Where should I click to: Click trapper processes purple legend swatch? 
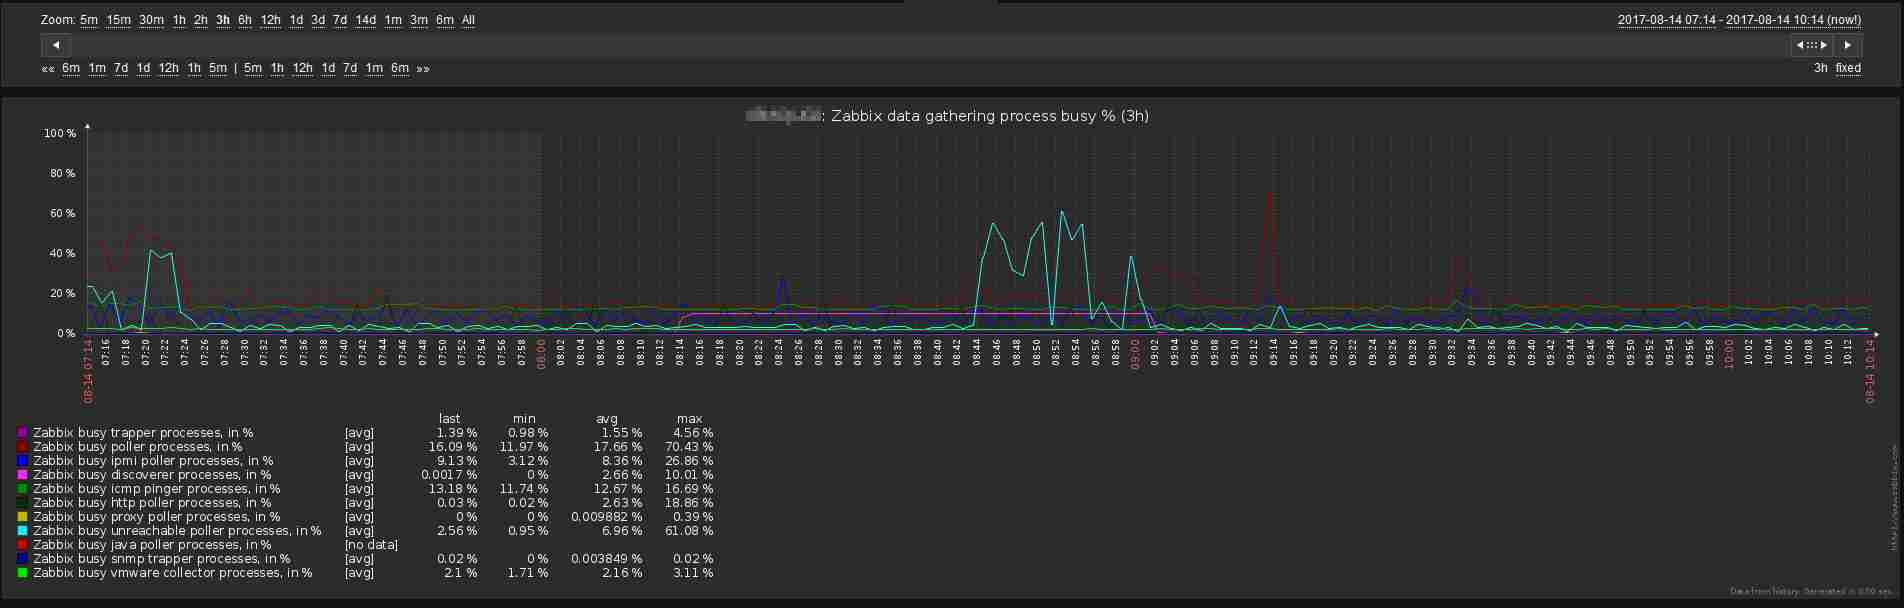(x=22, y=433)
